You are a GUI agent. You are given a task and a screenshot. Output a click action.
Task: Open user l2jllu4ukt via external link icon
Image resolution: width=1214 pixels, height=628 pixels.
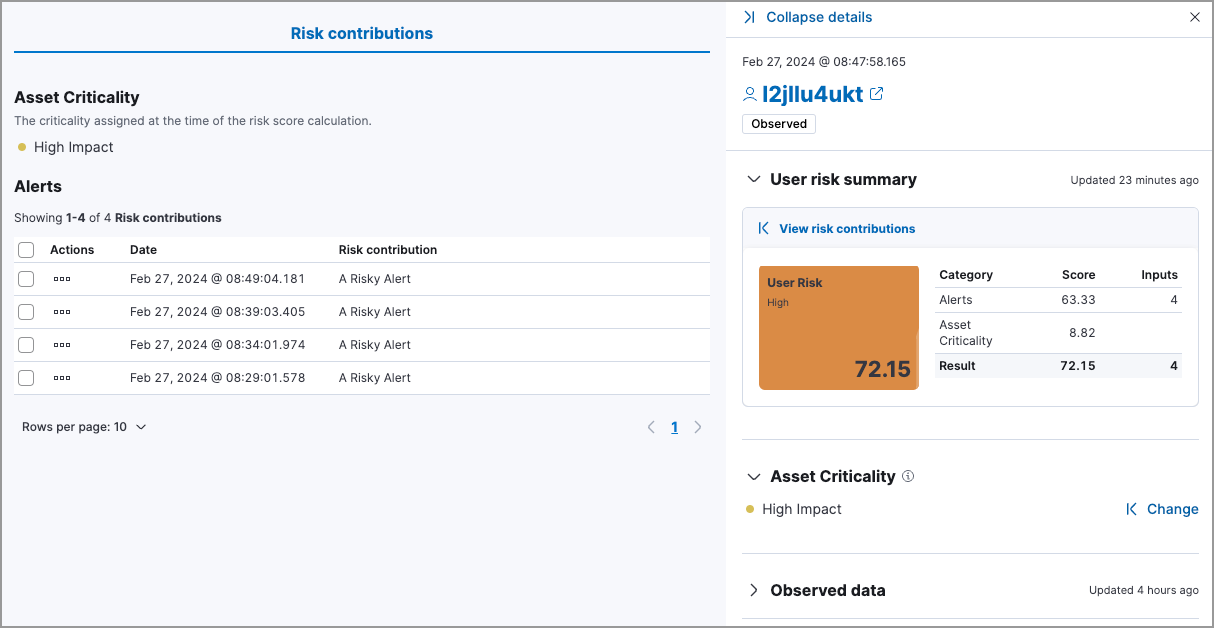pos(877,94)
